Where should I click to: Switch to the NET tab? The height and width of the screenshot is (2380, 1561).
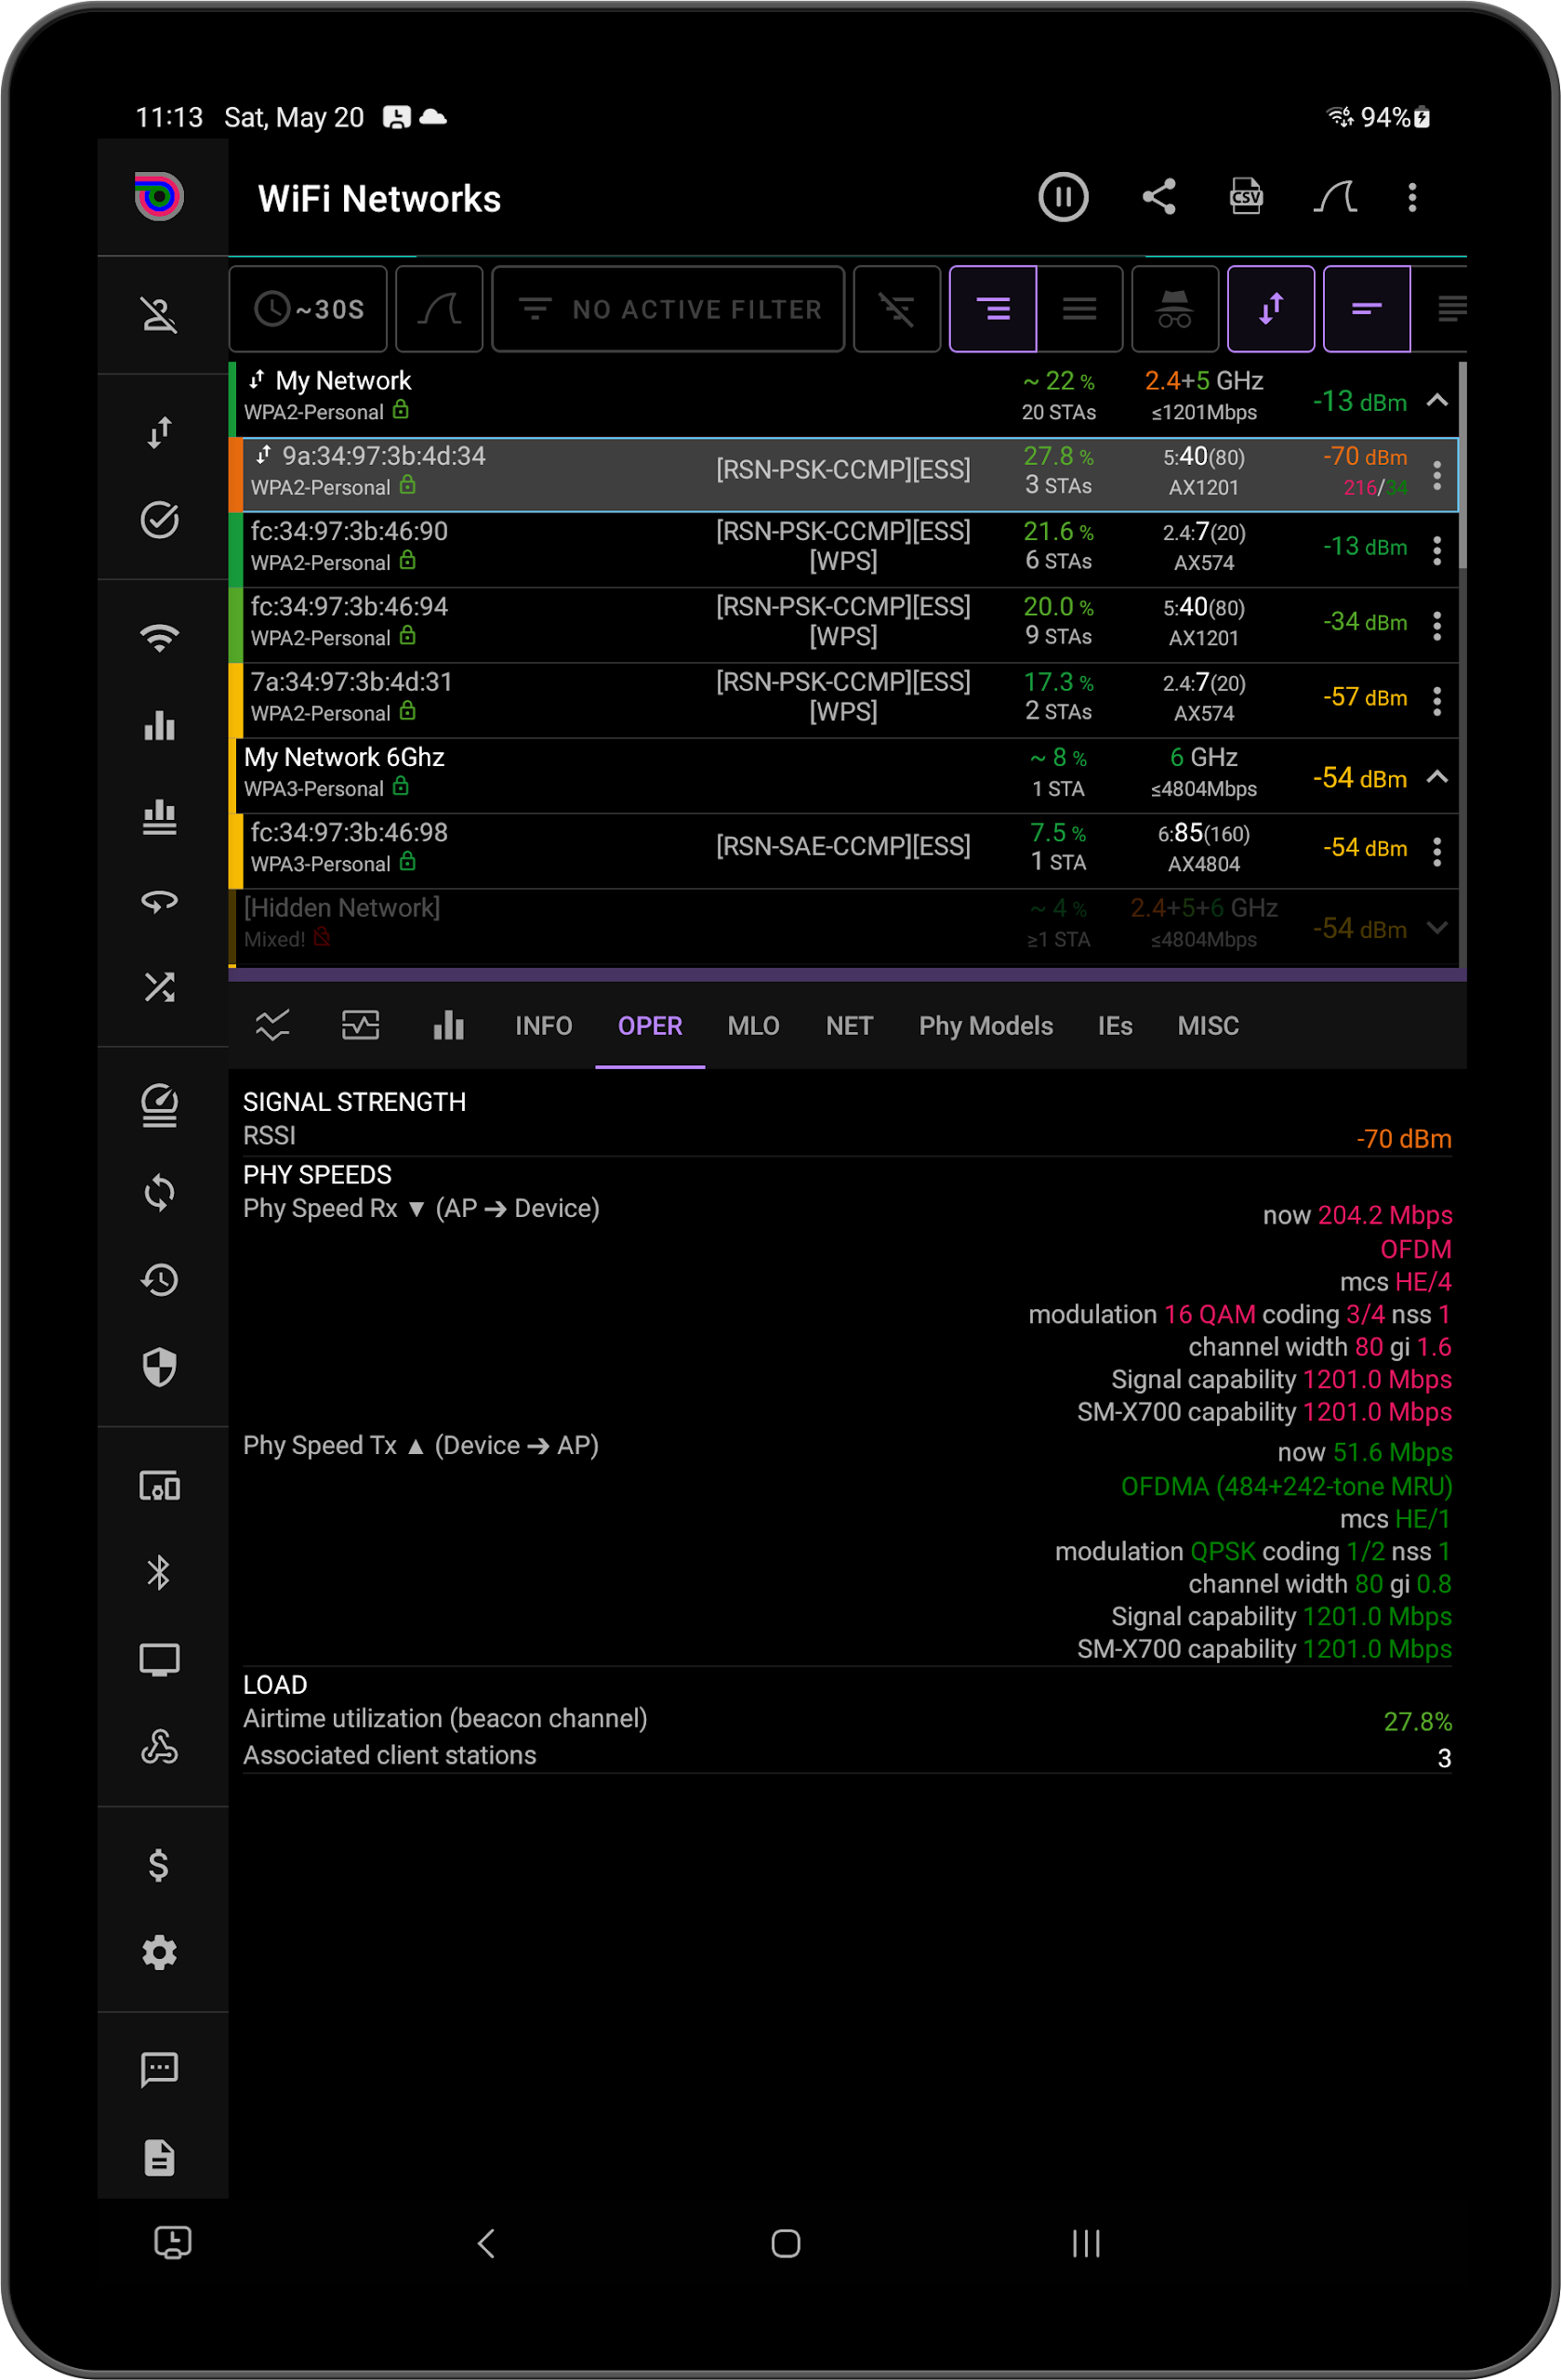849,1026
